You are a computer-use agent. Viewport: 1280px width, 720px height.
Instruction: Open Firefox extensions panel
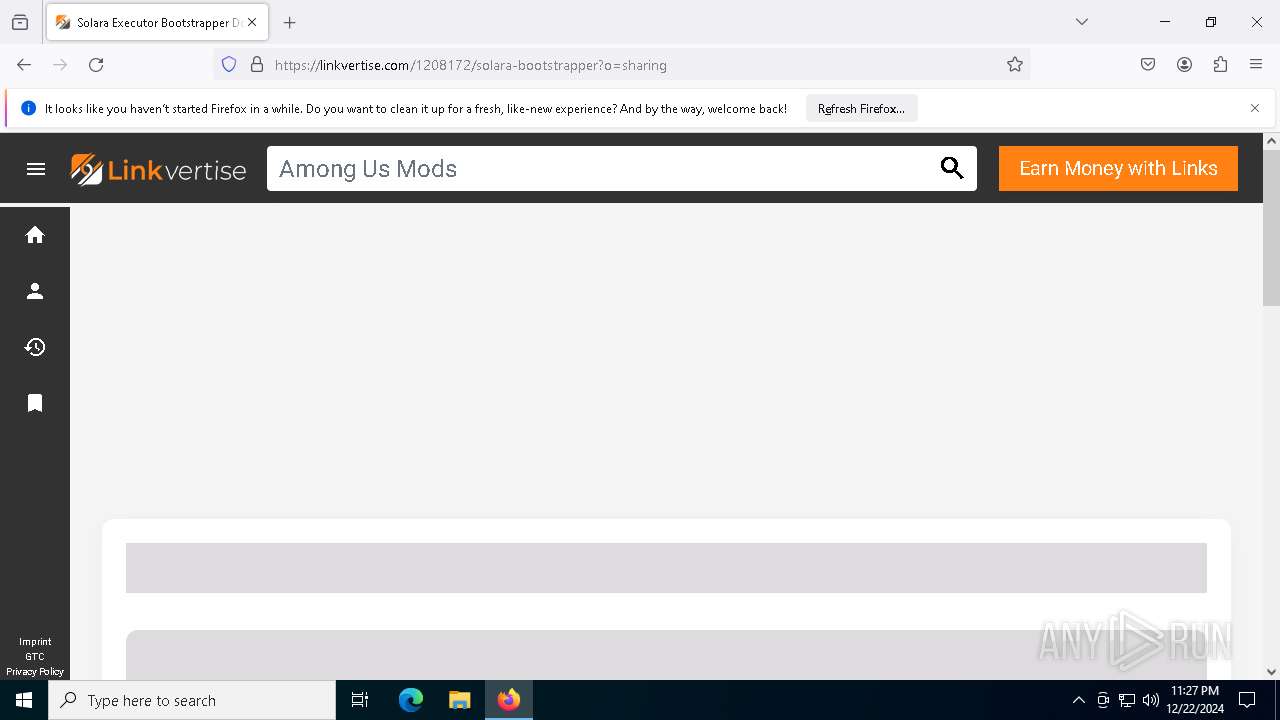1220,65
